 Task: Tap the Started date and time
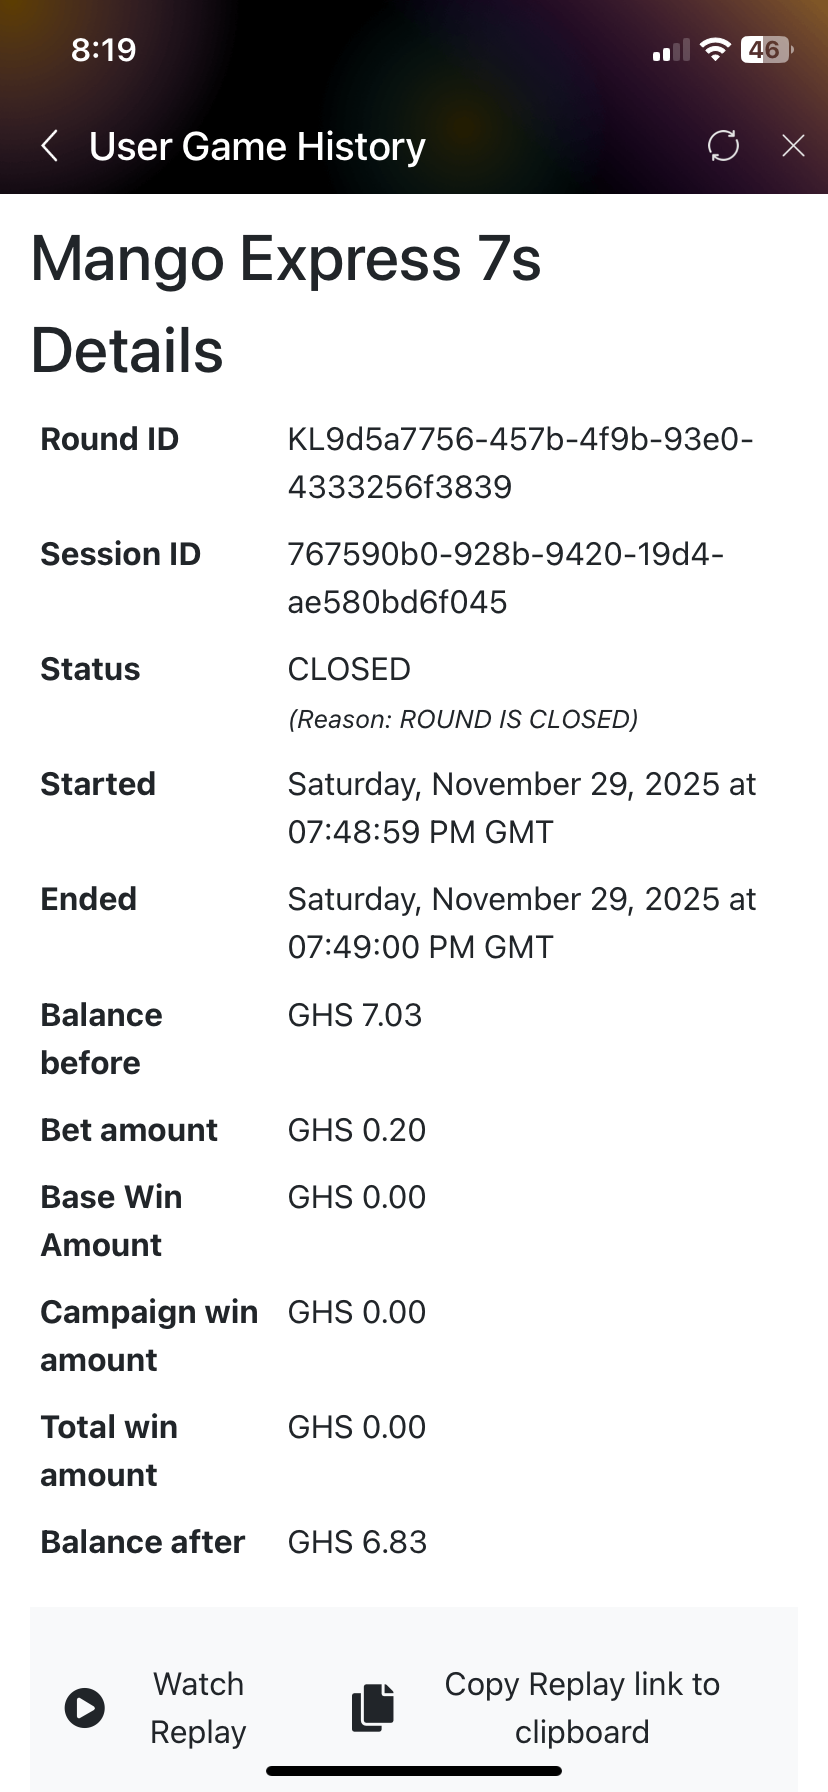coord(521,808)
